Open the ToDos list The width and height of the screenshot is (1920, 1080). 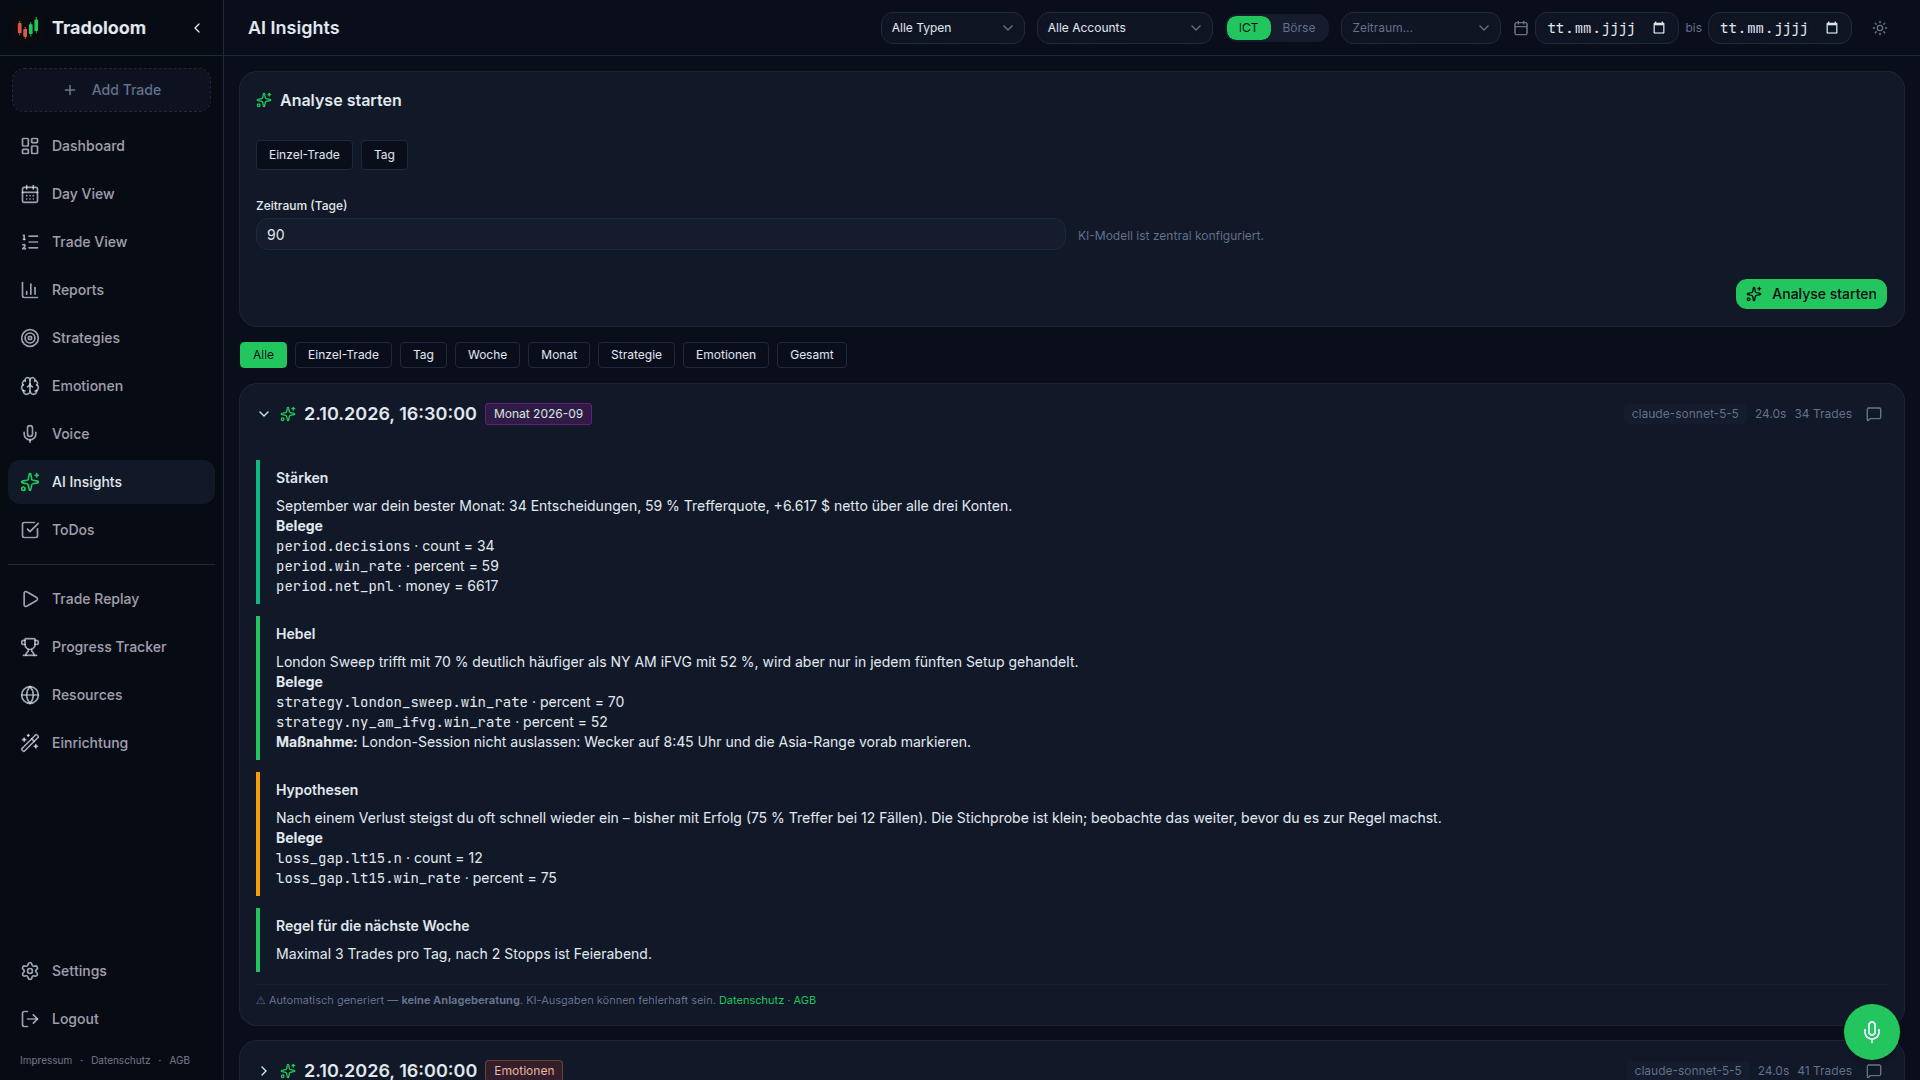[111, 530]
